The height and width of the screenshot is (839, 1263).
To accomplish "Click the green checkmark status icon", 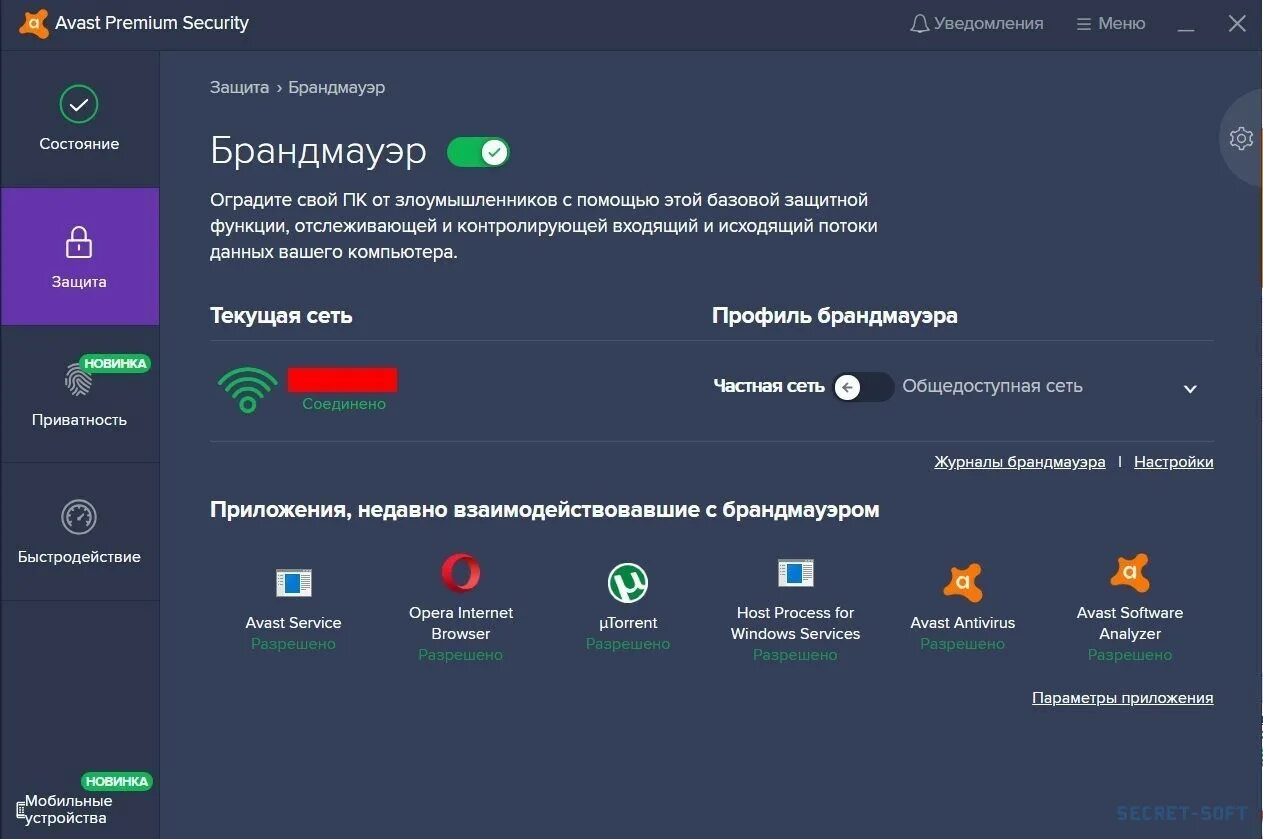I will [79, 104].
